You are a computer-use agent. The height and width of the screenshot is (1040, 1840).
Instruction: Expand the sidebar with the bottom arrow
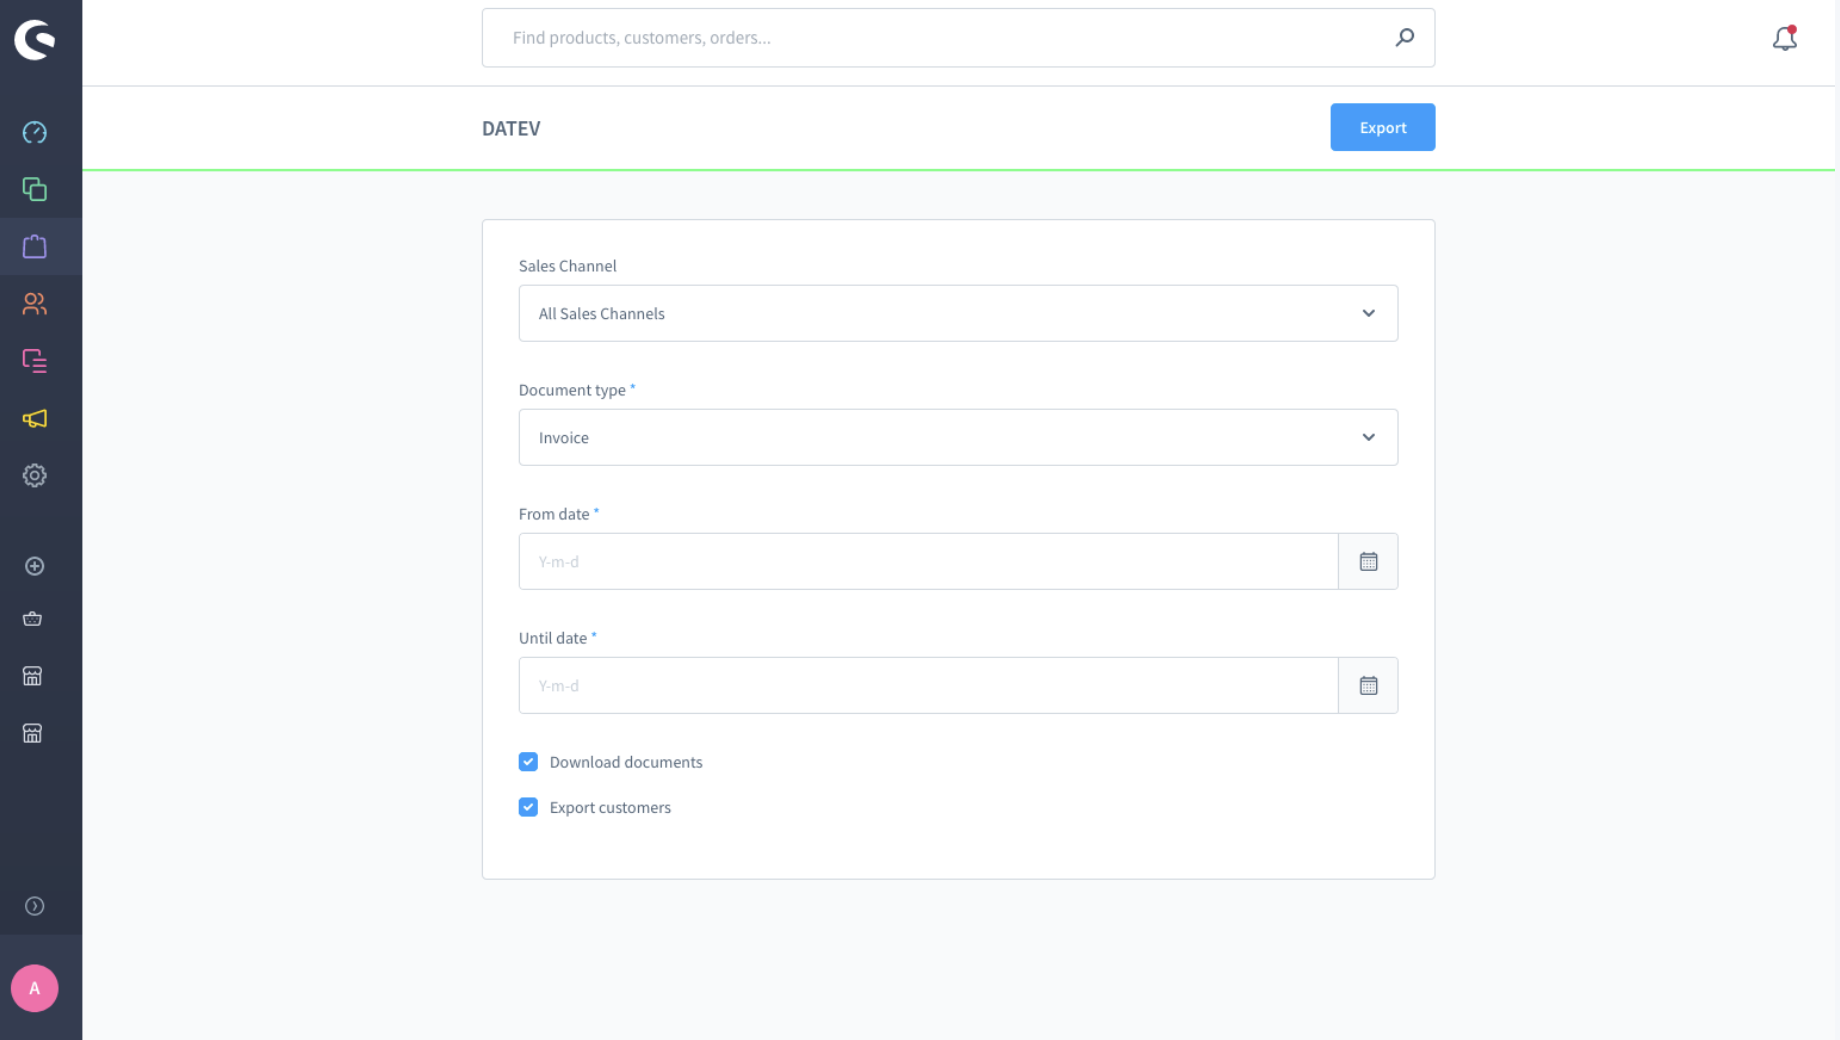point(35,906)
